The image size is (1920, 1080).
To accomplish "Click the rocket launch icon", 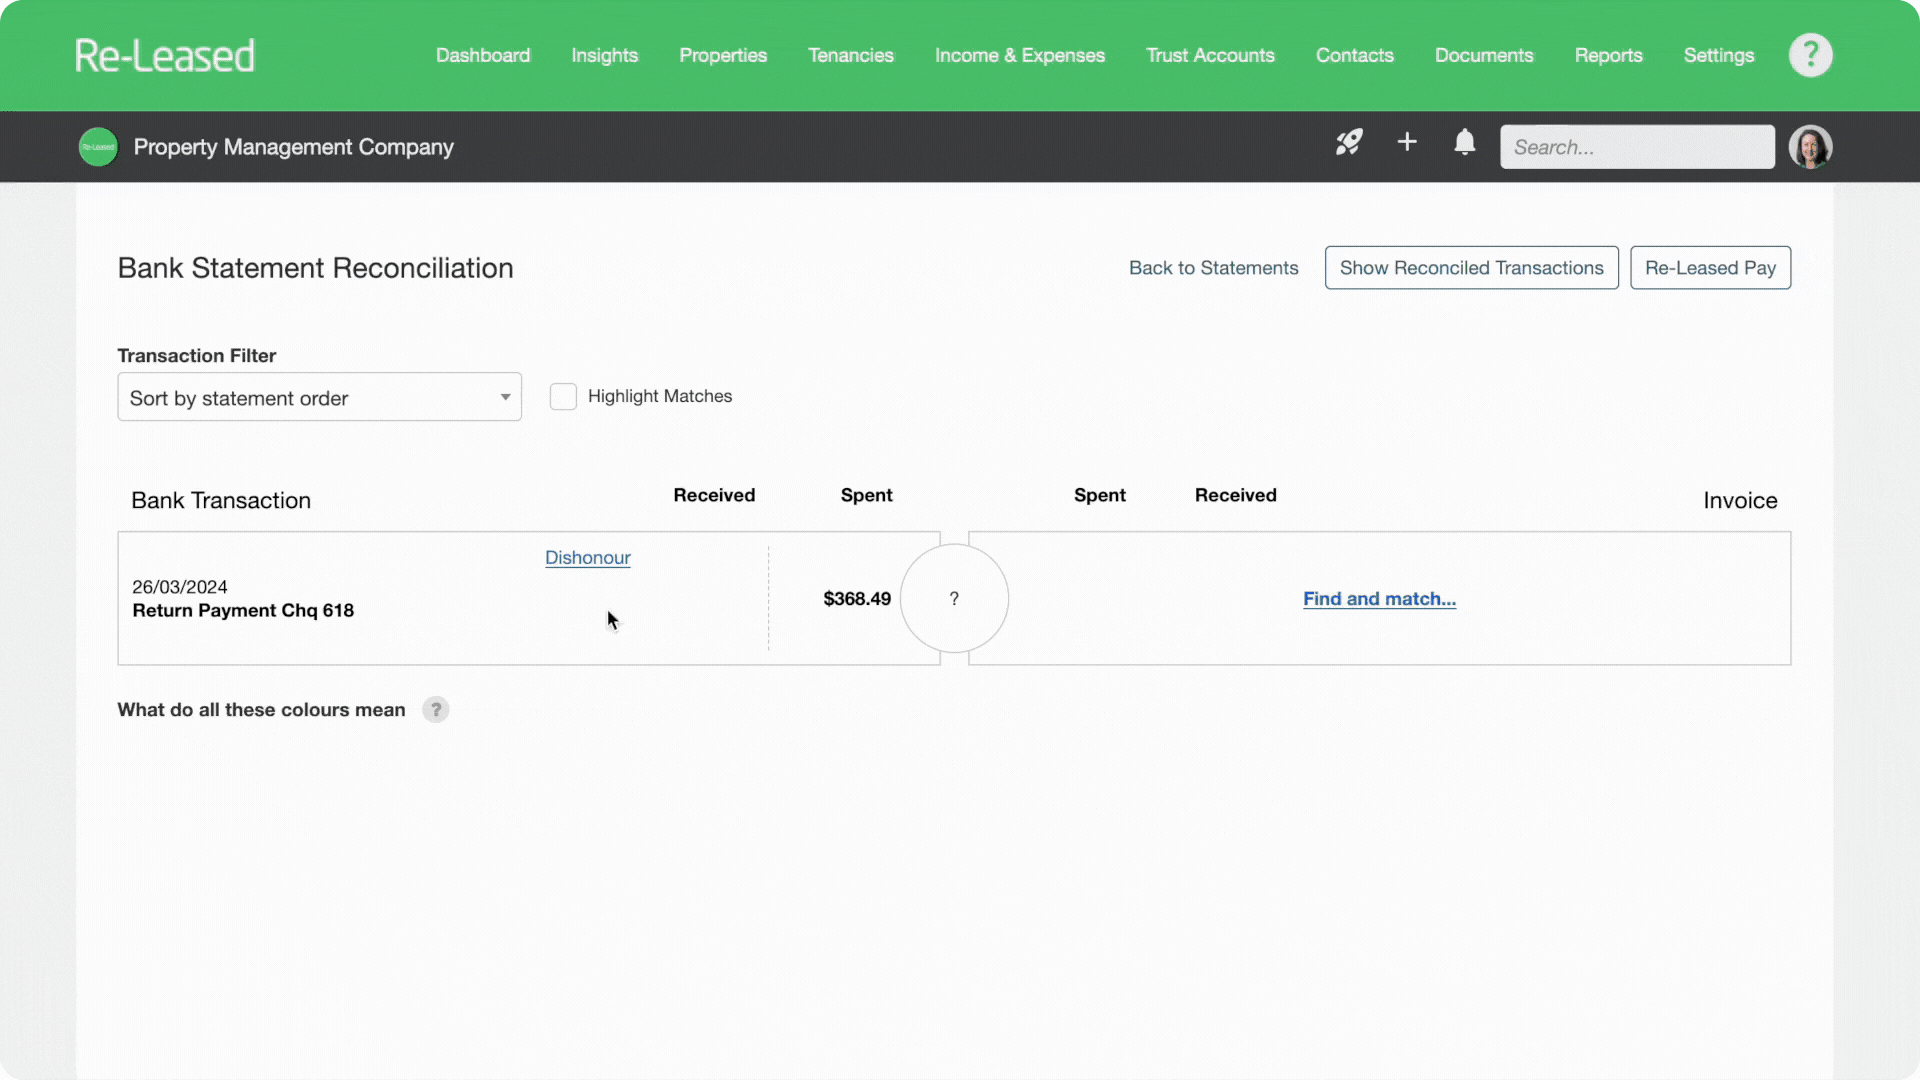I will click(x=1349, y=143).
